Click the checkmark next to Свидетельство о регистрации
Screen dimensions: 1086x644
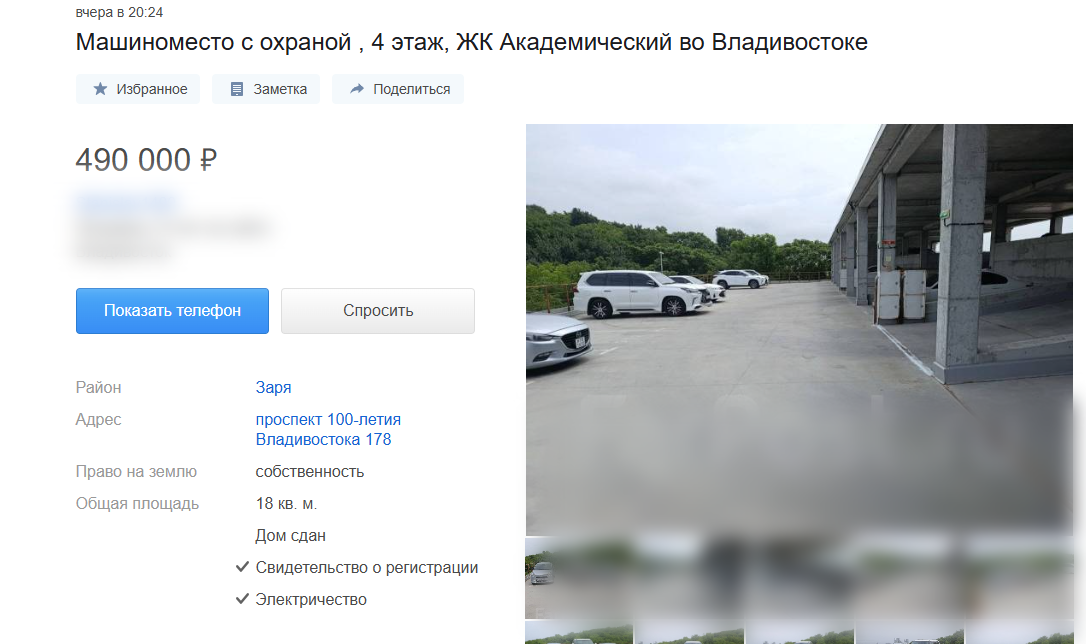(242, 567)
